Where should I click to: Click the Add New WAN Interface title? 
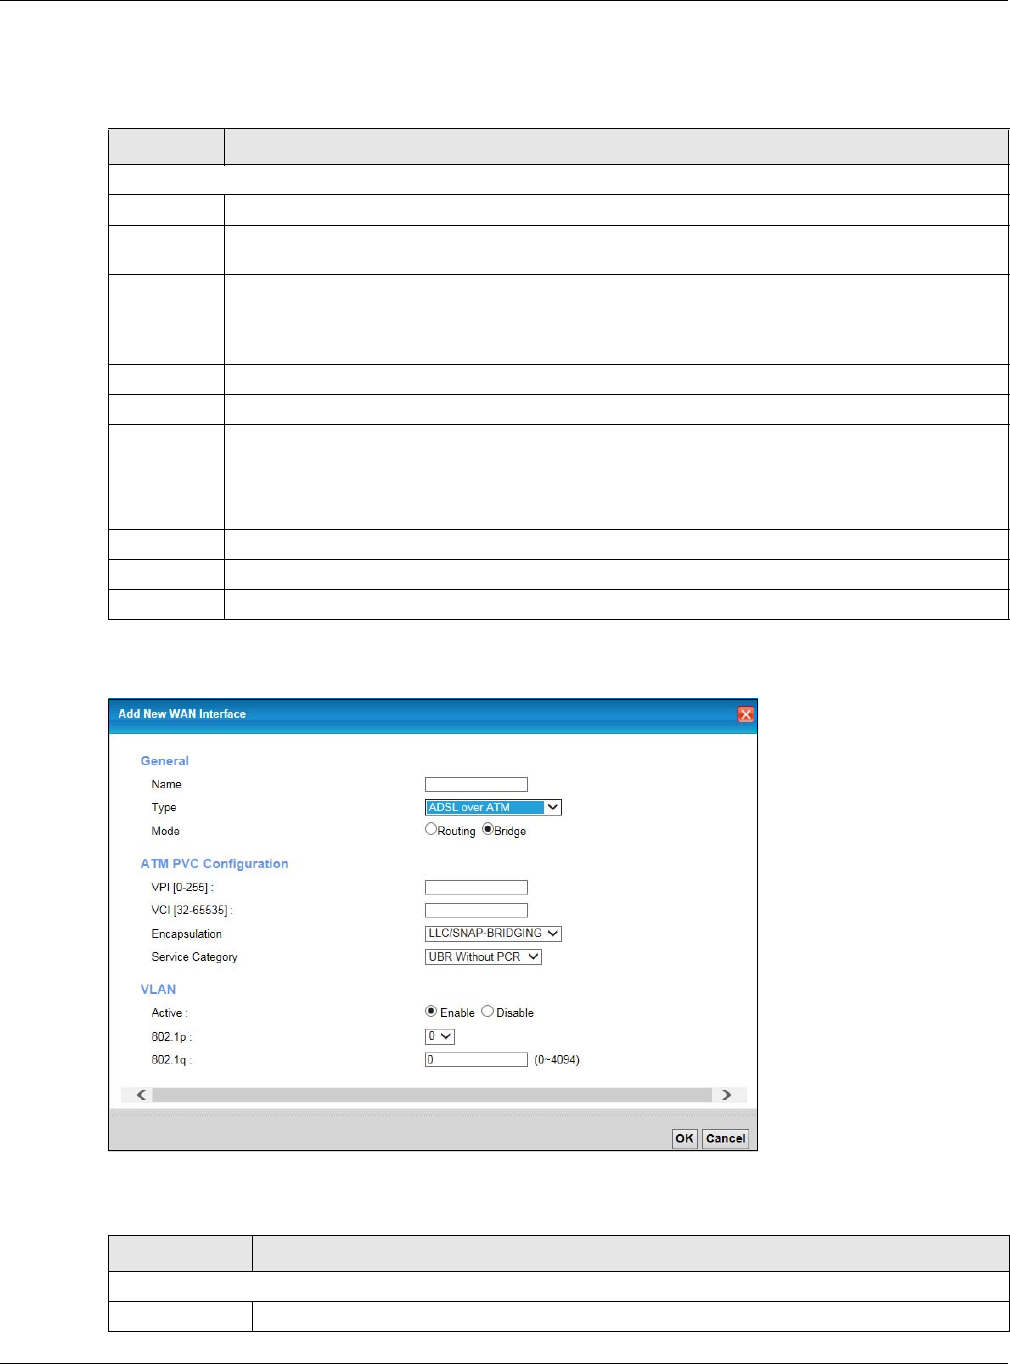pos(182,714)
